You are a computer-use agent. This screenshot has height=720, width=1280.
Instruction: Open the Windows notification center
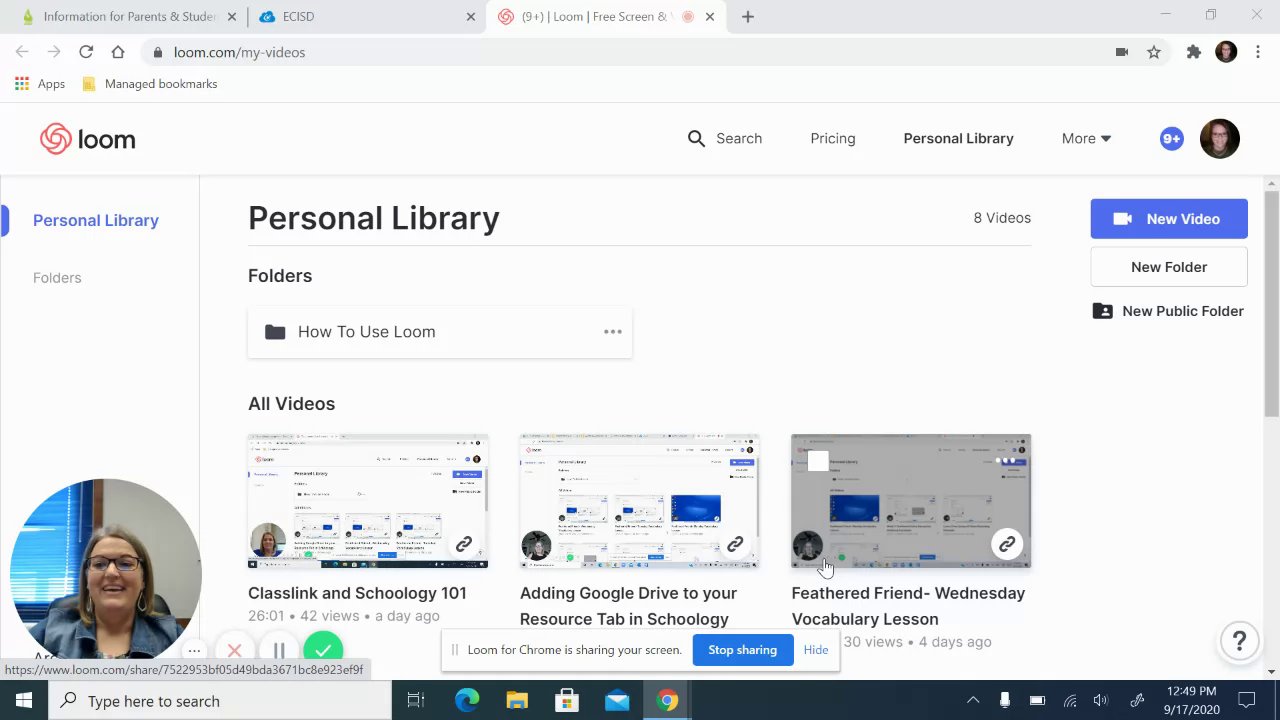[x=1247, y=700]
